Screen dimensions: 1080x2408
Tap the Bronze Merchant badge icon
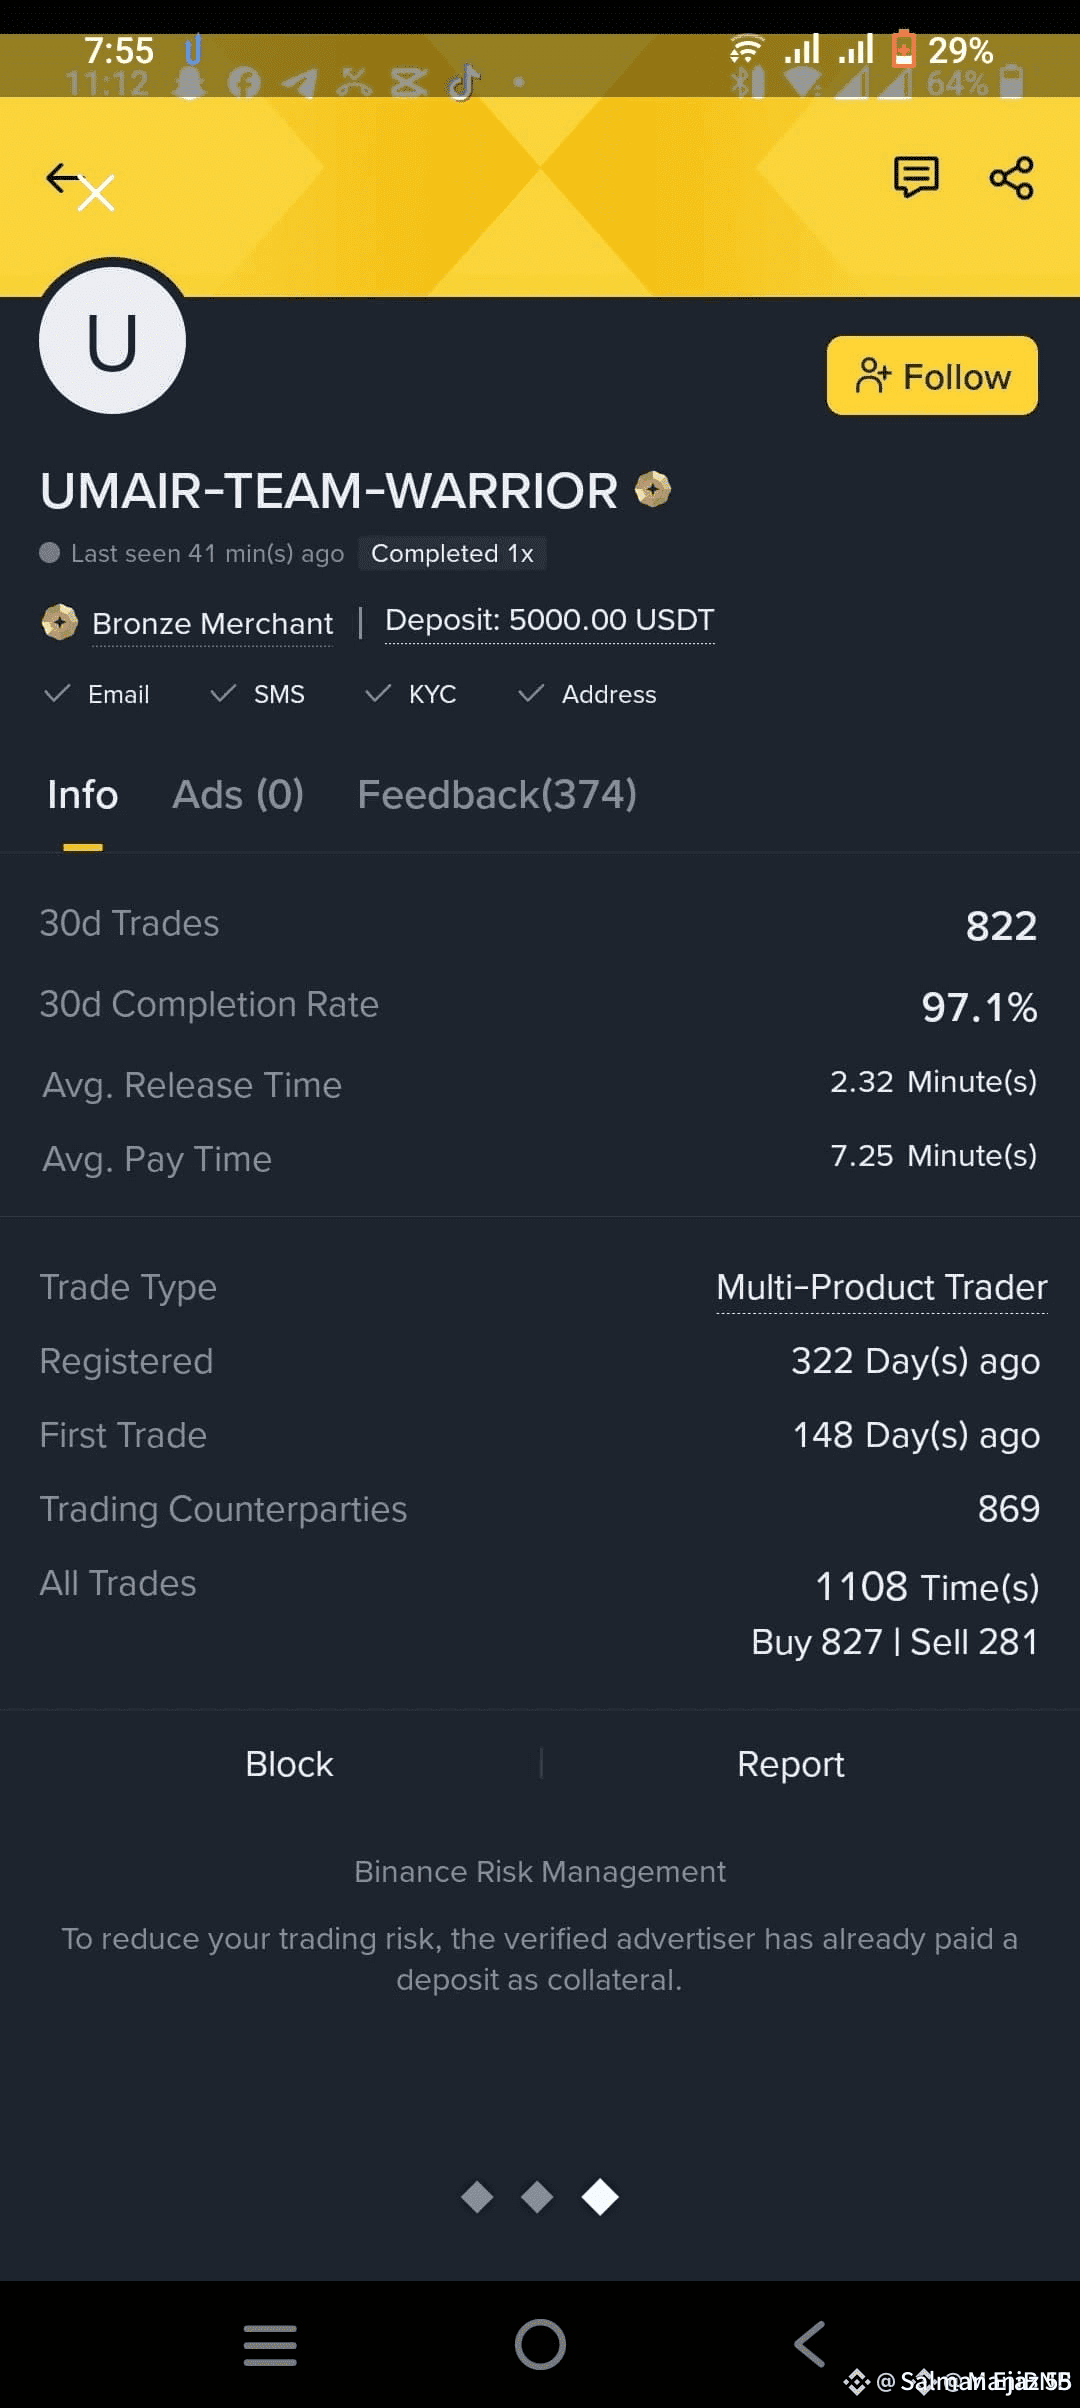pos(60,622)
